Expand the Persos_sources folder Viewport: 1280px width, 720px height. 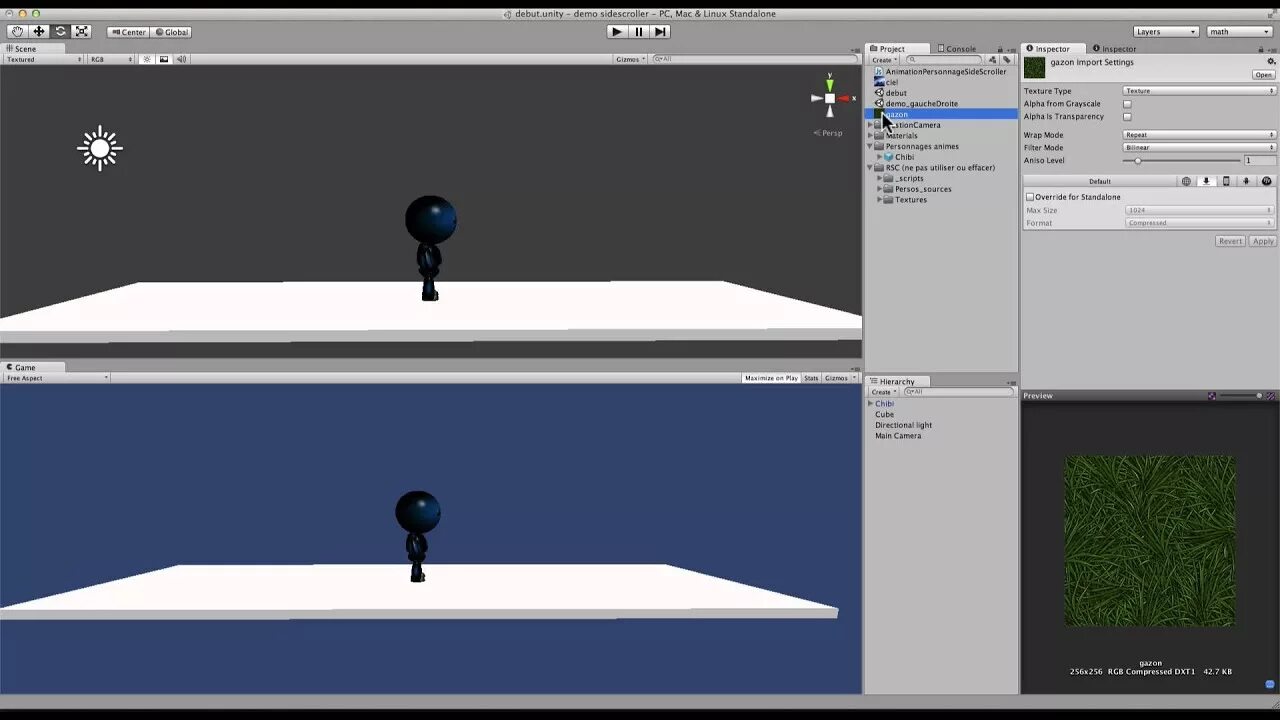point(879,189)
